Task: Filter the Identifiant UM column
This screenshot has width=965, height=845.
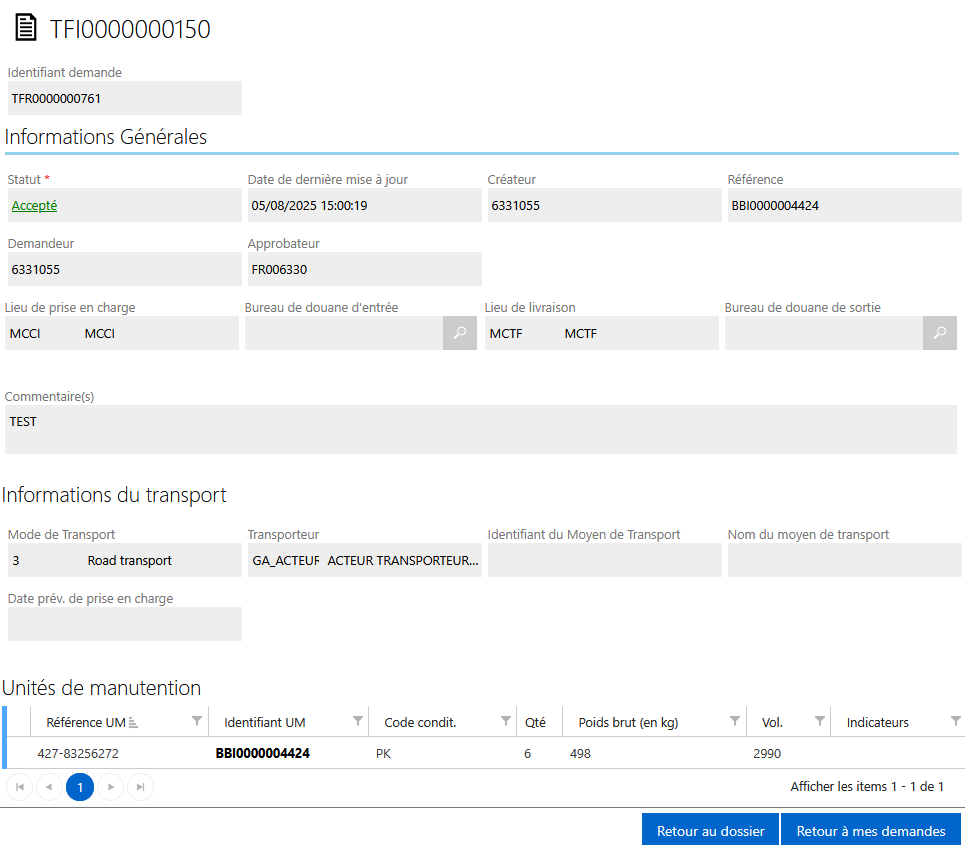Action: pos(358,721)
